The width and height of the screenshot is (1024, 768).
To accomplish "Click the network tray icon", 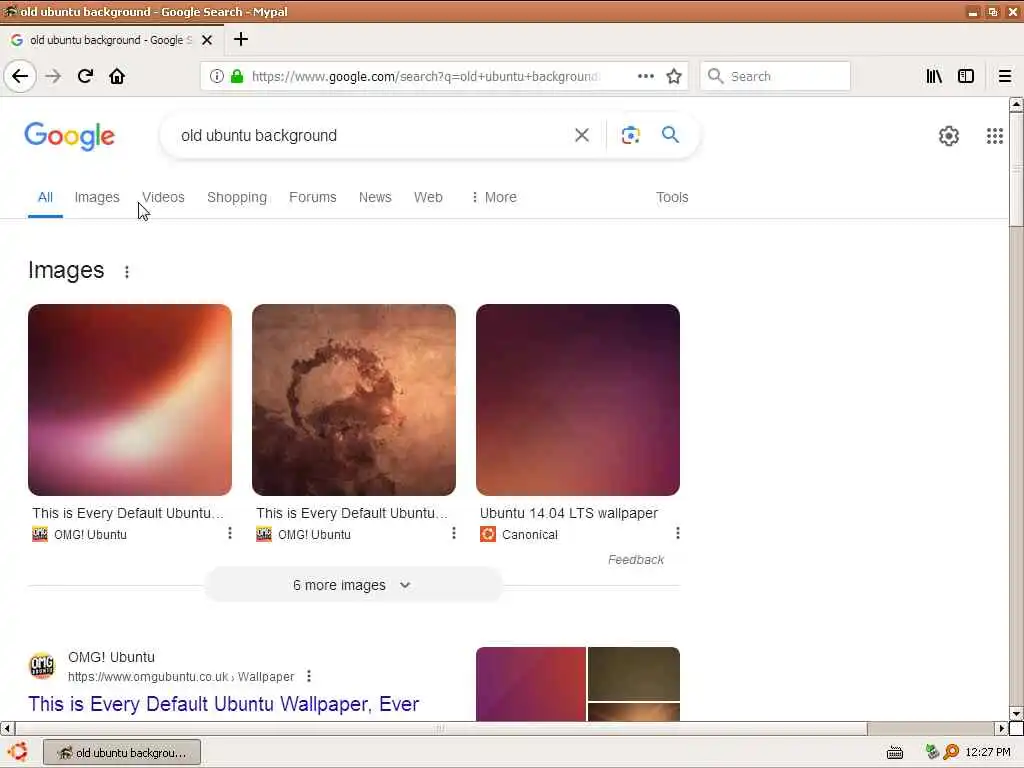I will pyautogui.click(x=932, y=752).
